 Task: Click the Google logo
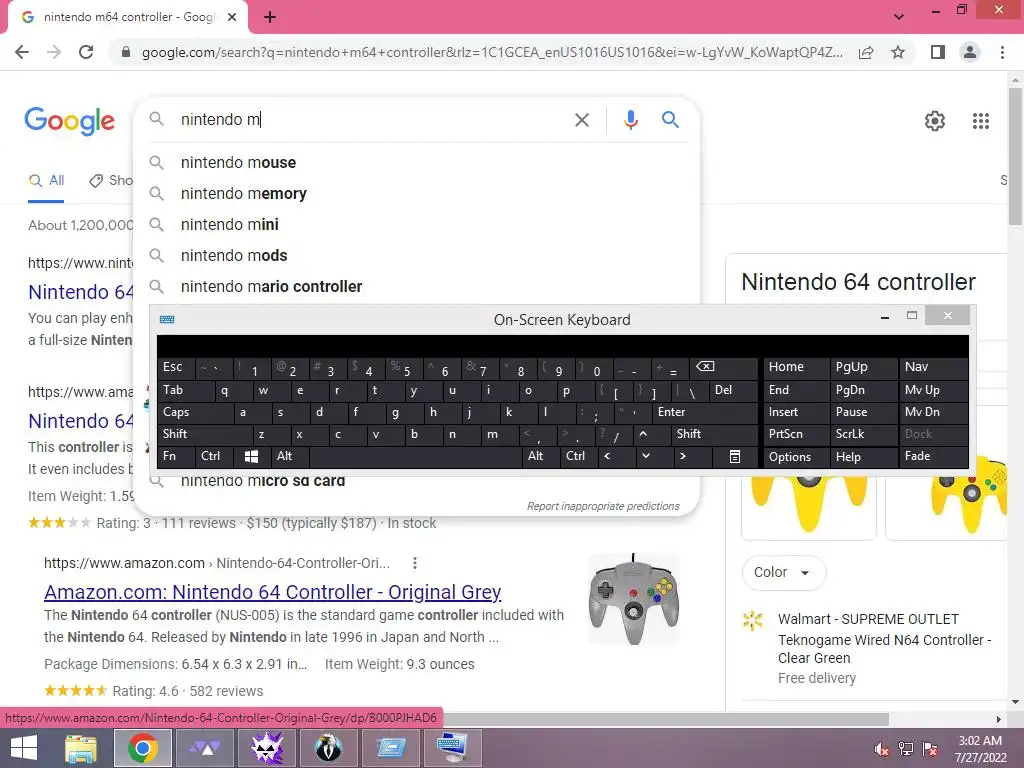point(69,121)
